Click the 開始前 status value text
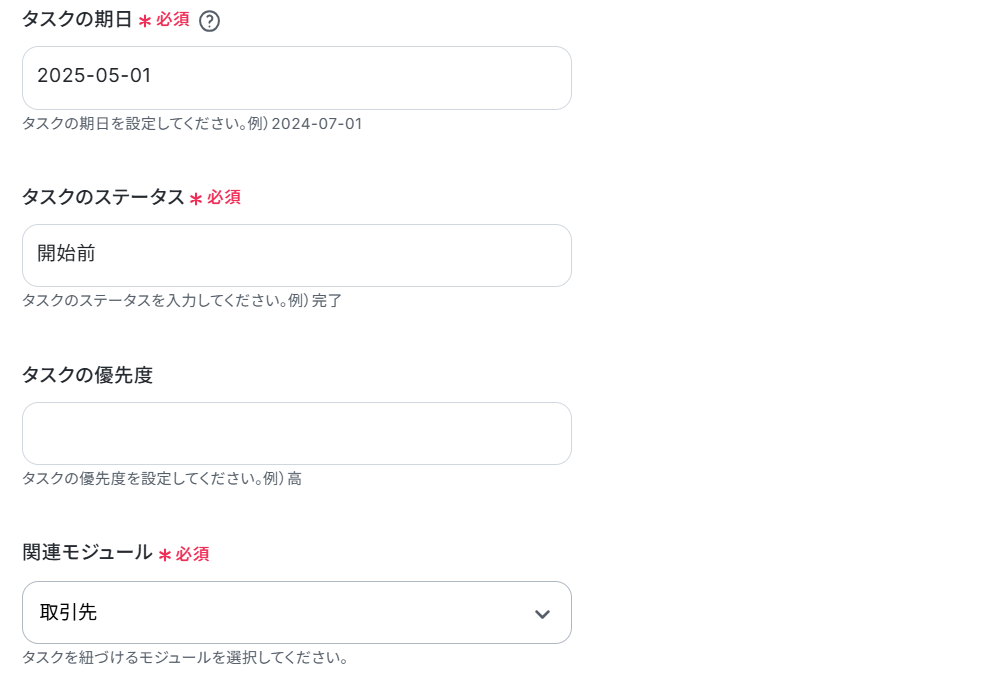982x686 pixels. 66,253
